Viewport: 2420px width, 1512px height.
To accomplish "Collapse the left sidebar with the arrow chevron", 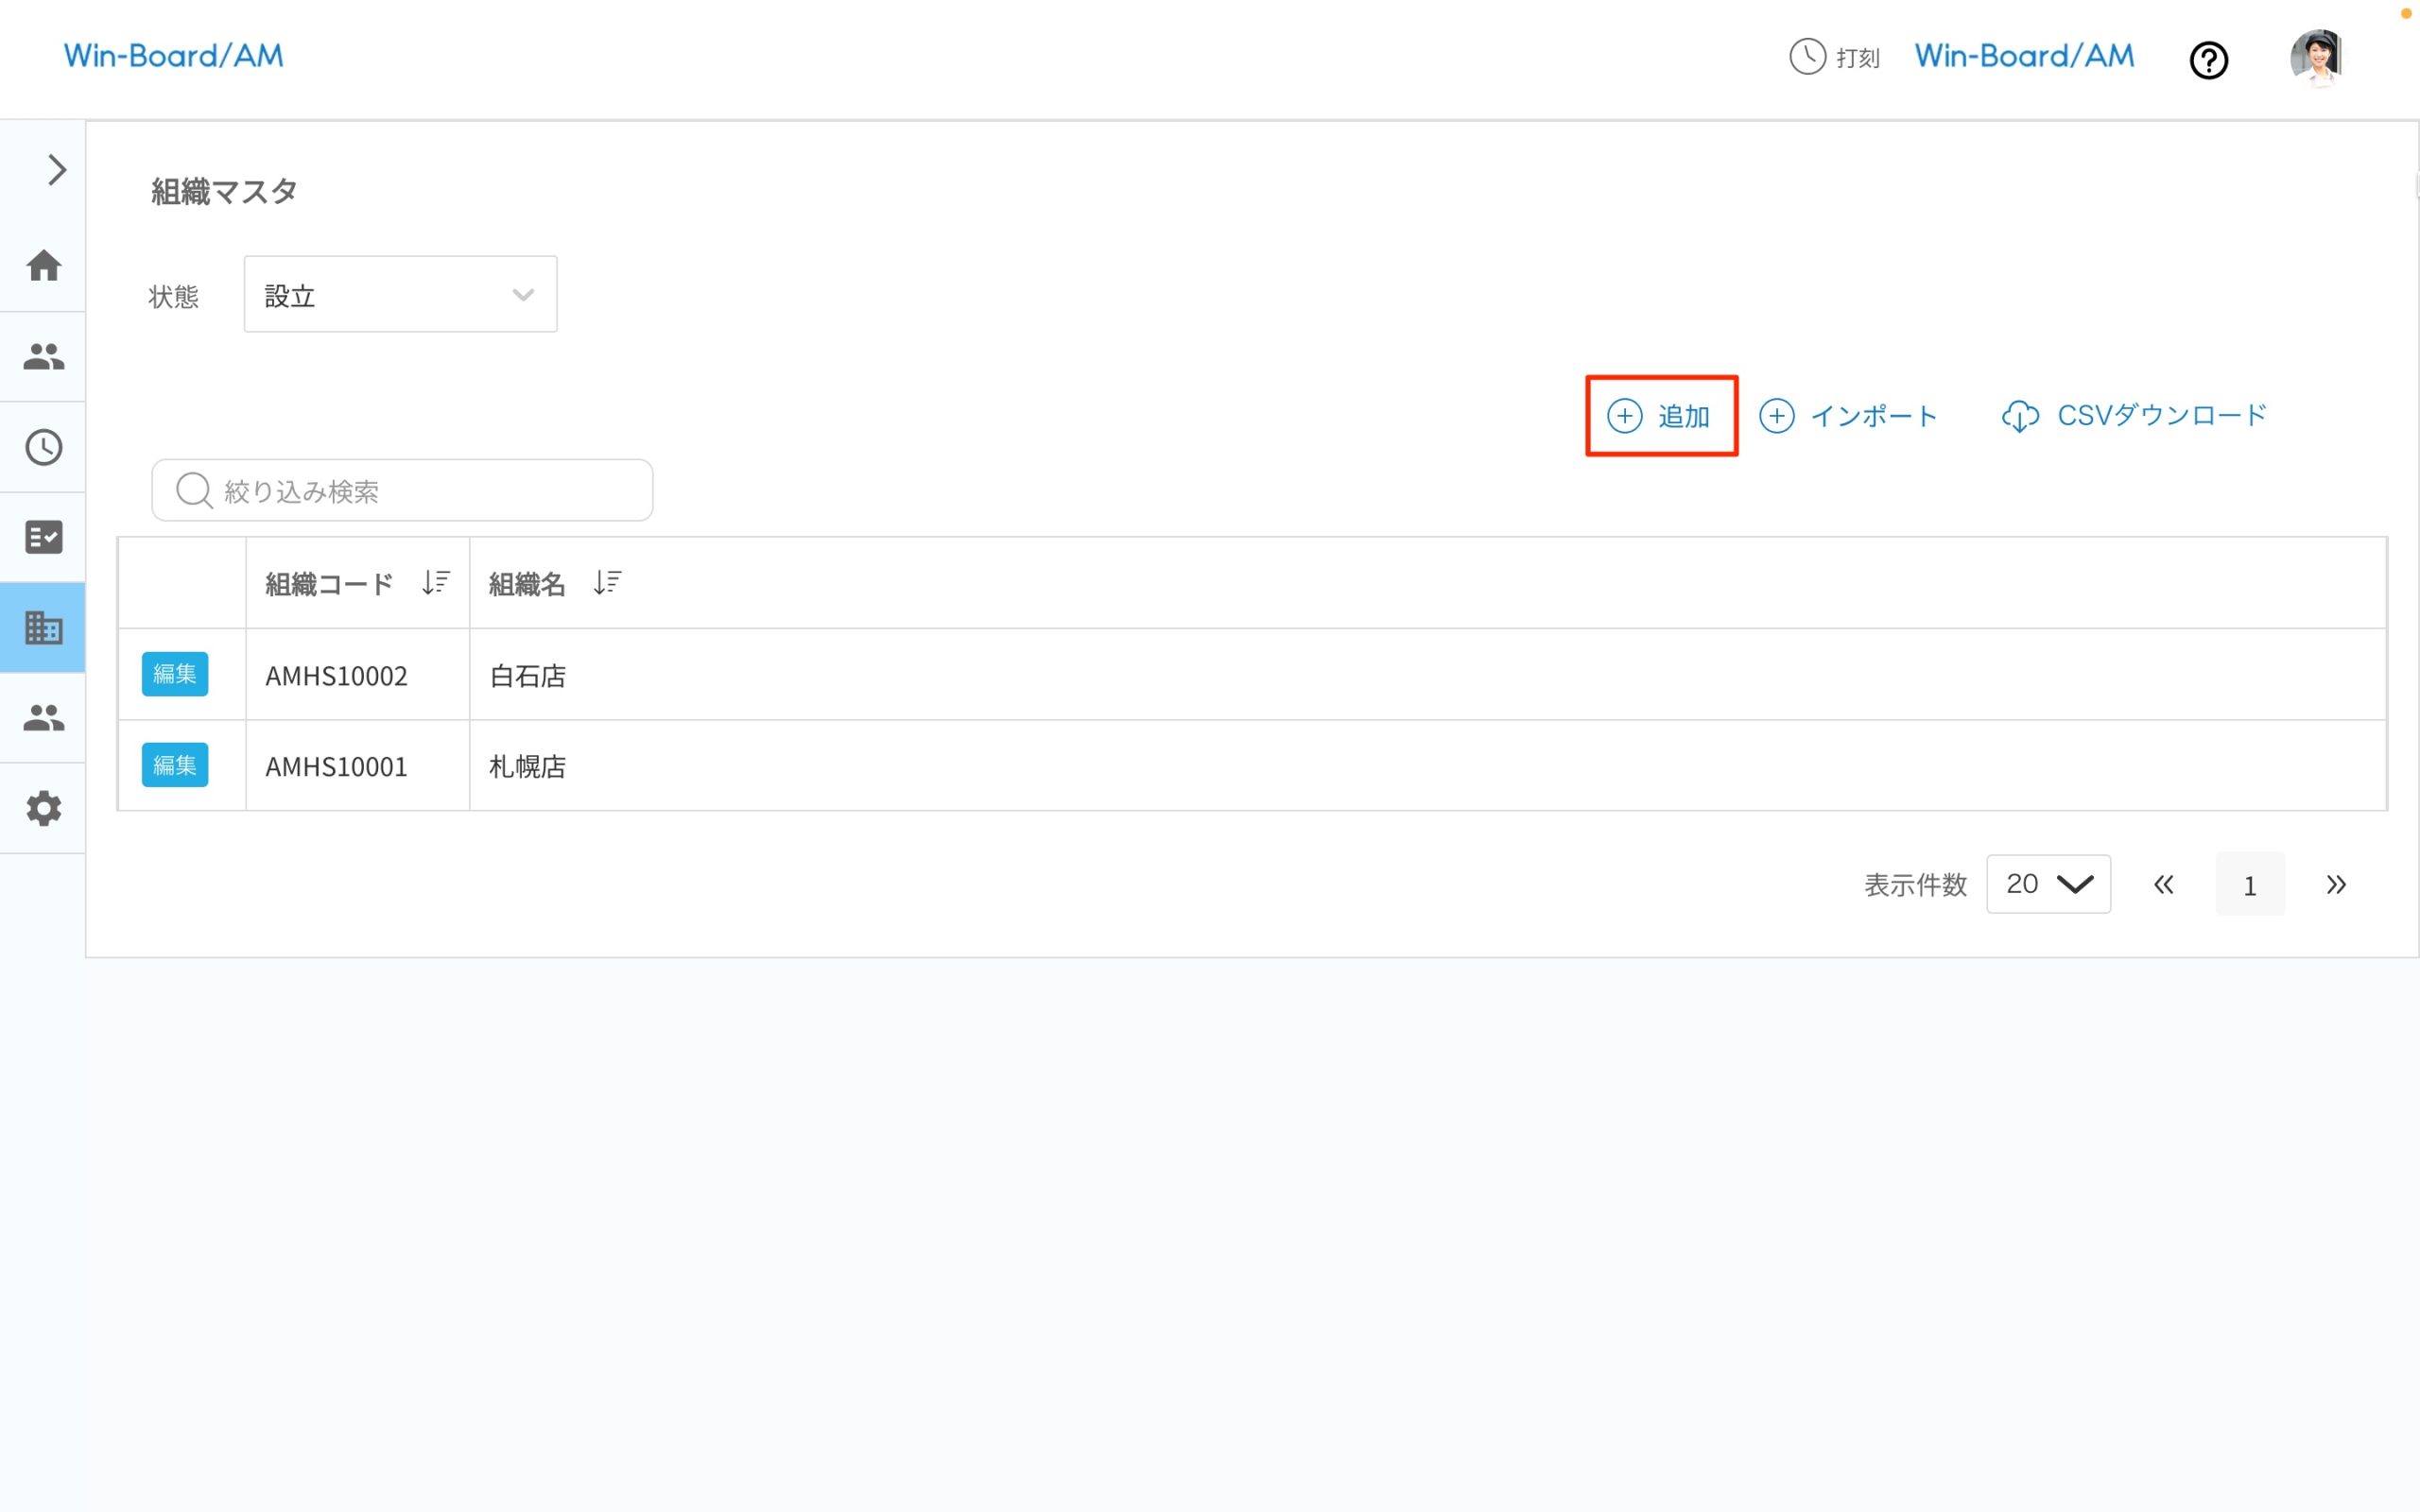I will tap(55, 169).
